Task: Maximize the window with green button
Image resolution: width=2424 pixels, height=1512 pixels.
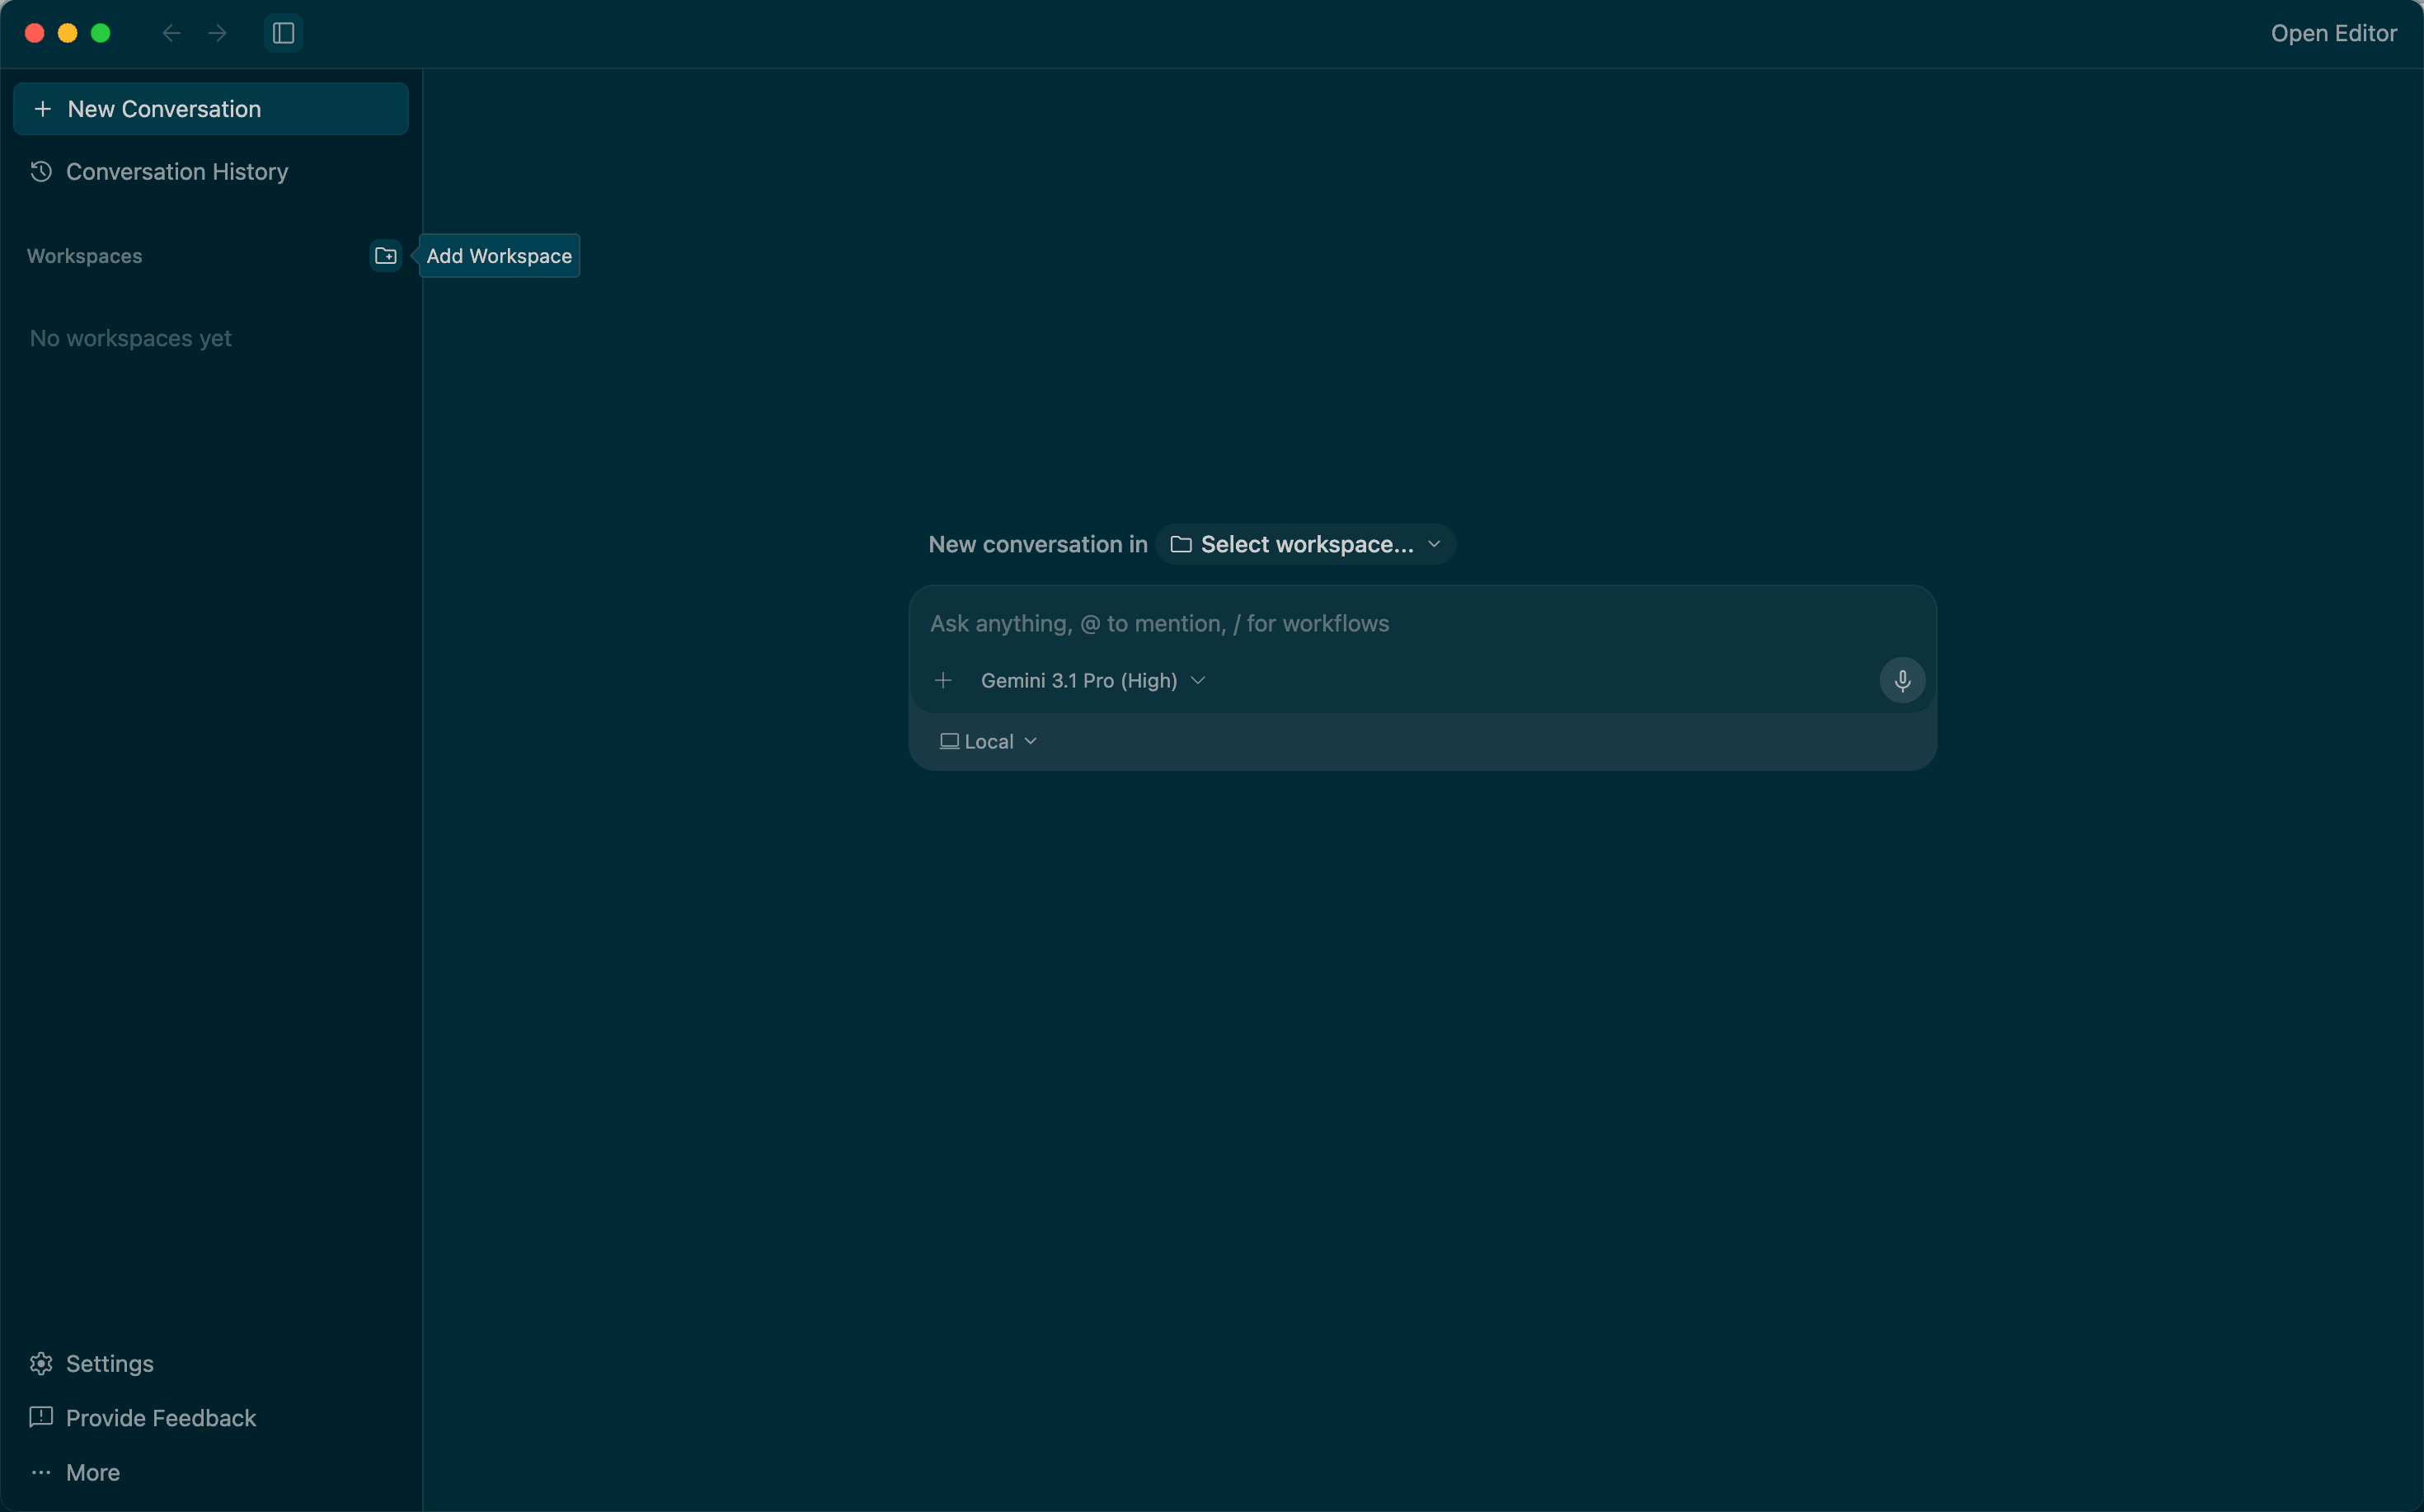Action: coord(100,33)
